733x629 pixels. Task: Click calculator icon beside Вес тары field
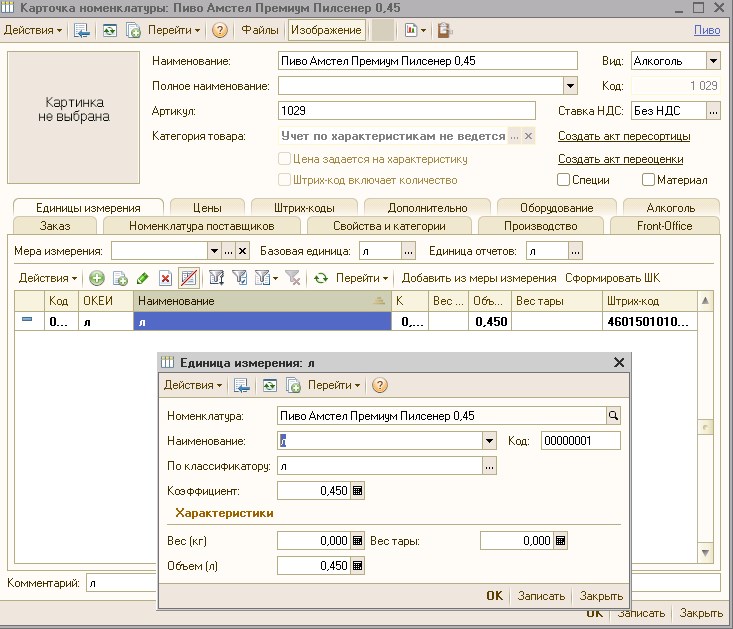(x=561, y=541)
